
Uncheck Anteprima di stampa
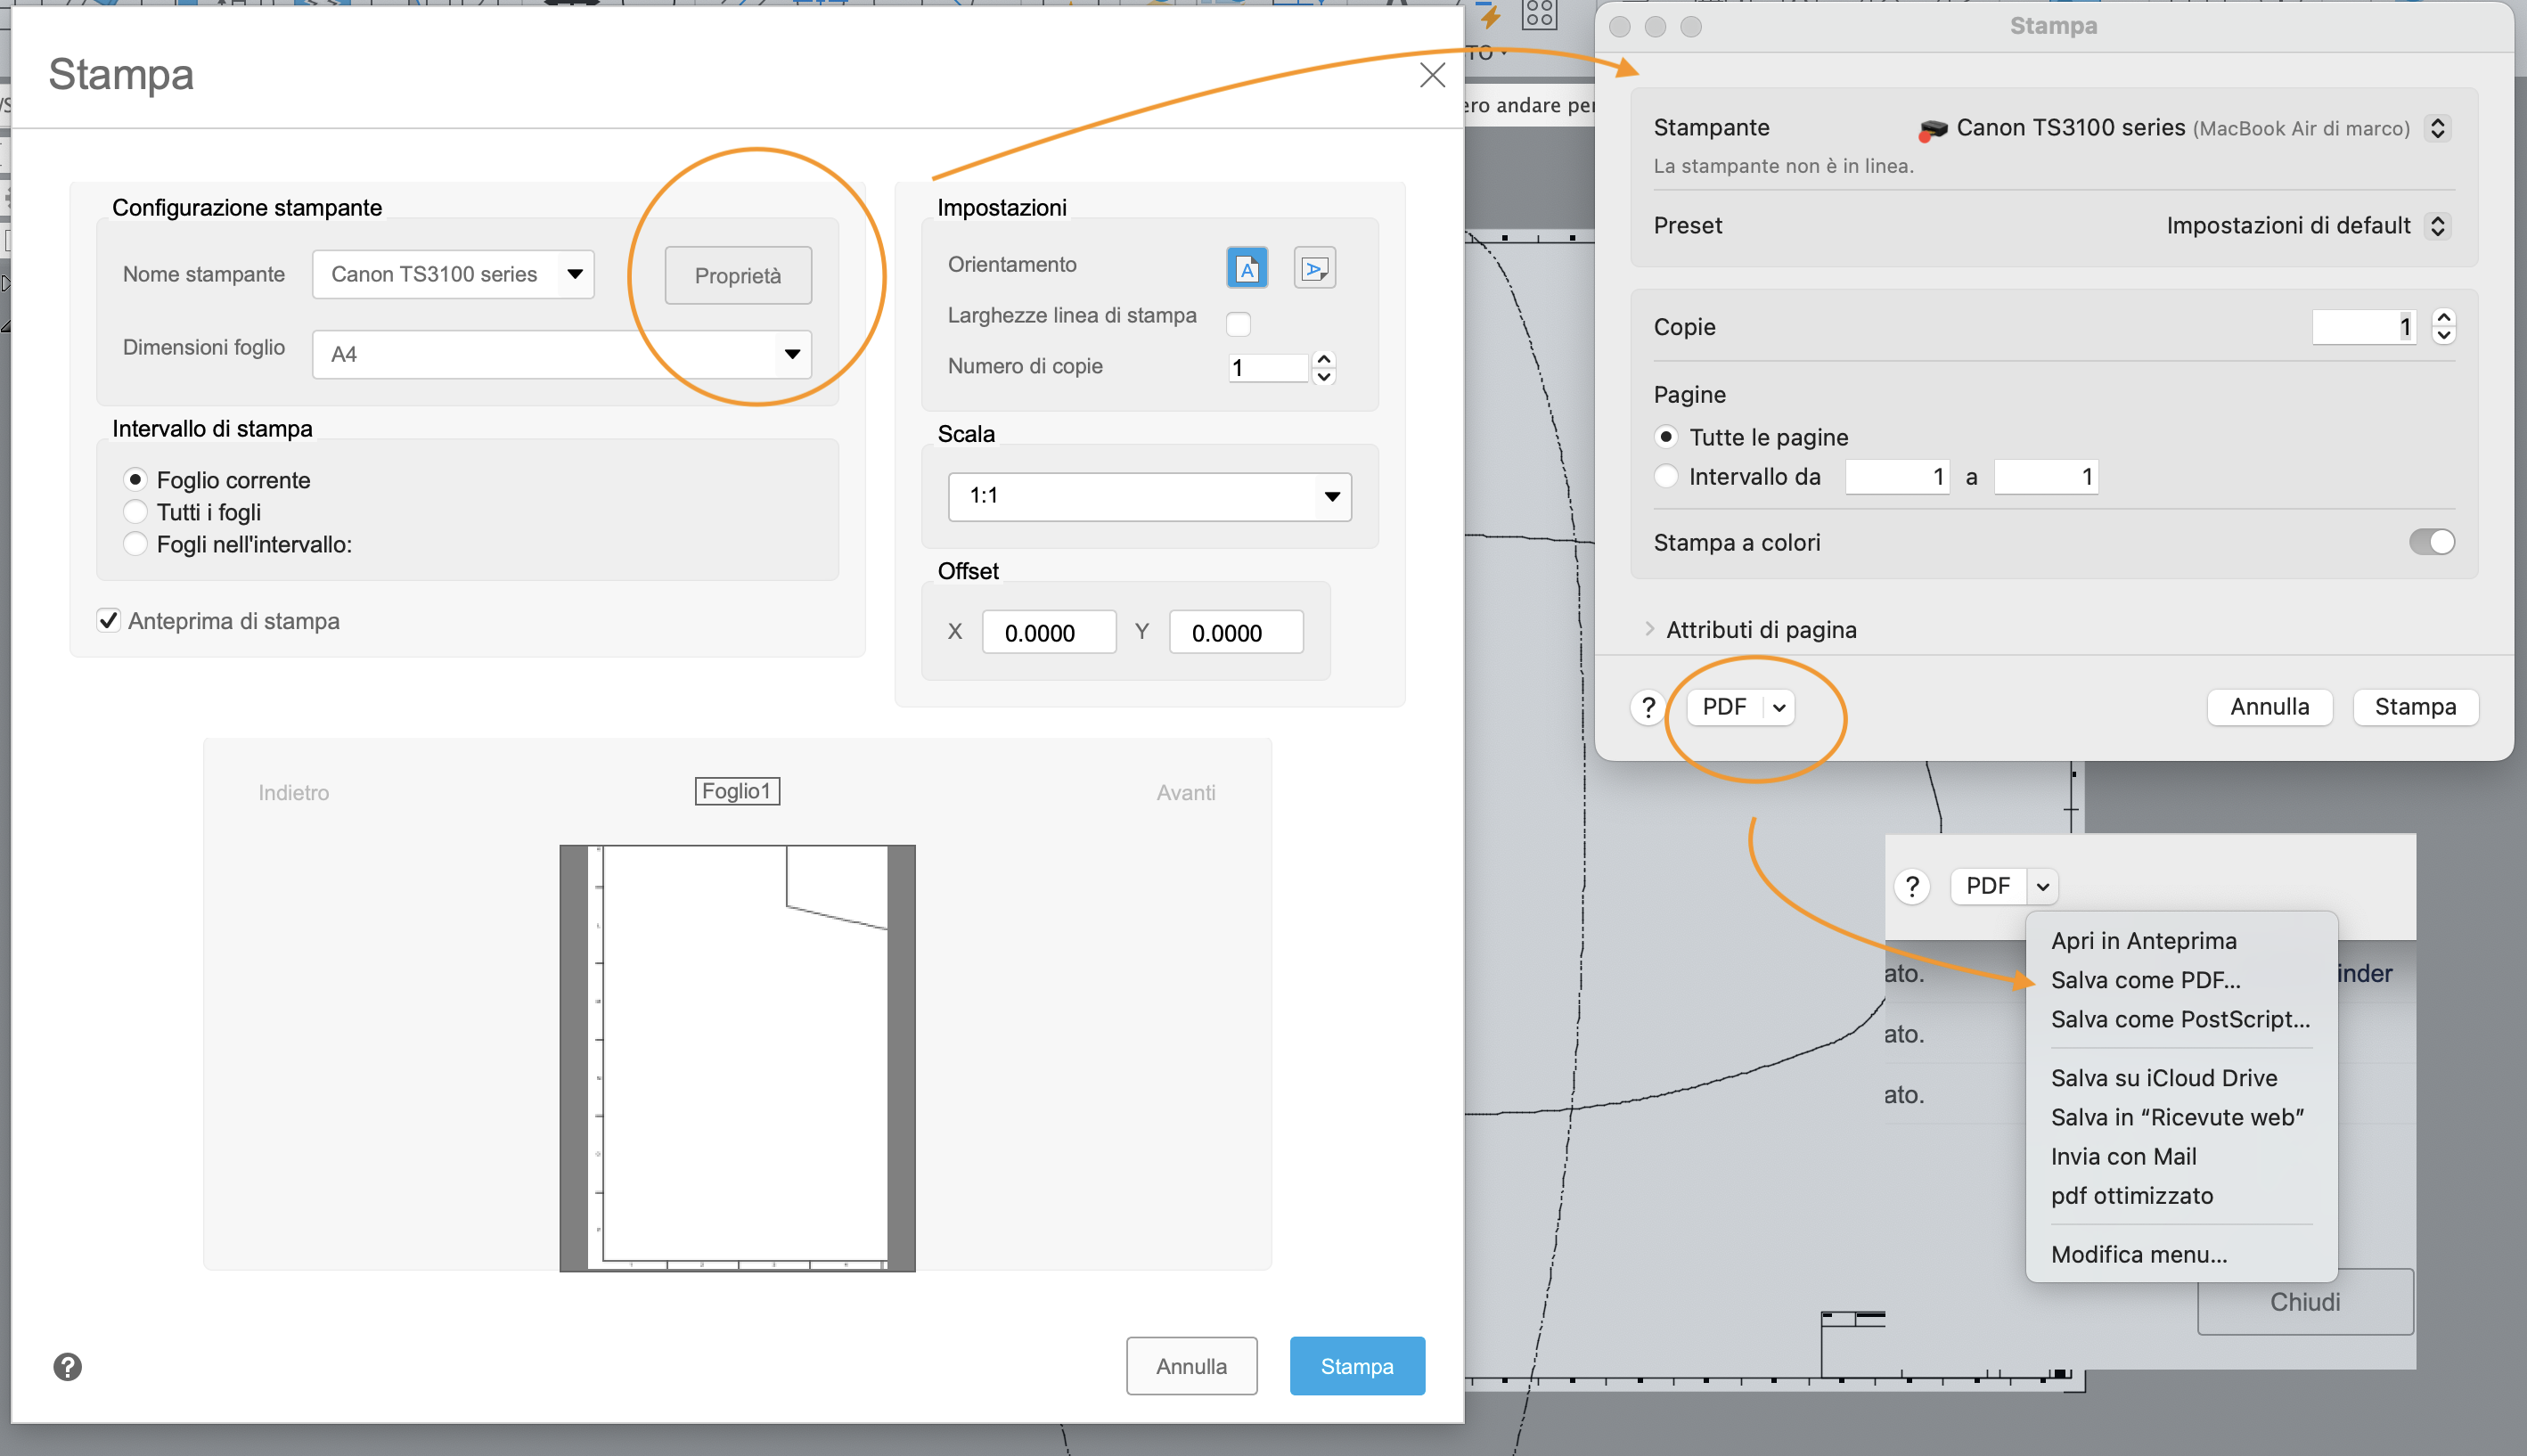(108, 620)
